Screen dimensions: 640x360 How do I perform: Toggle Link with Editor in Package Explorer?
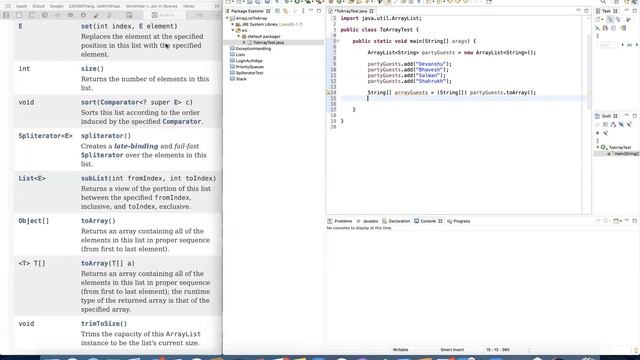[x=285, y=11]
